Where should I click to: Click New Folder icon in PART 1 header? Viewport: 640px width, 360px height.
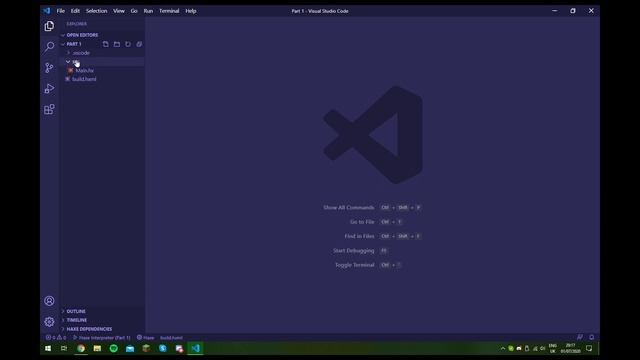pos(117,44)
